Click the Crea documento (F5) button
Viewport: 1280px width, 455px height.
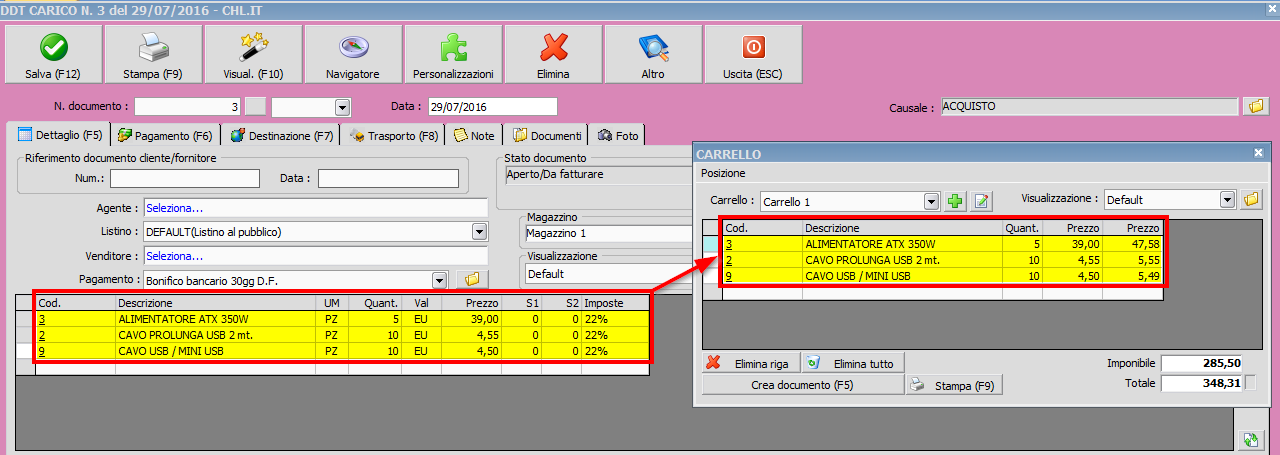point(803,385)
